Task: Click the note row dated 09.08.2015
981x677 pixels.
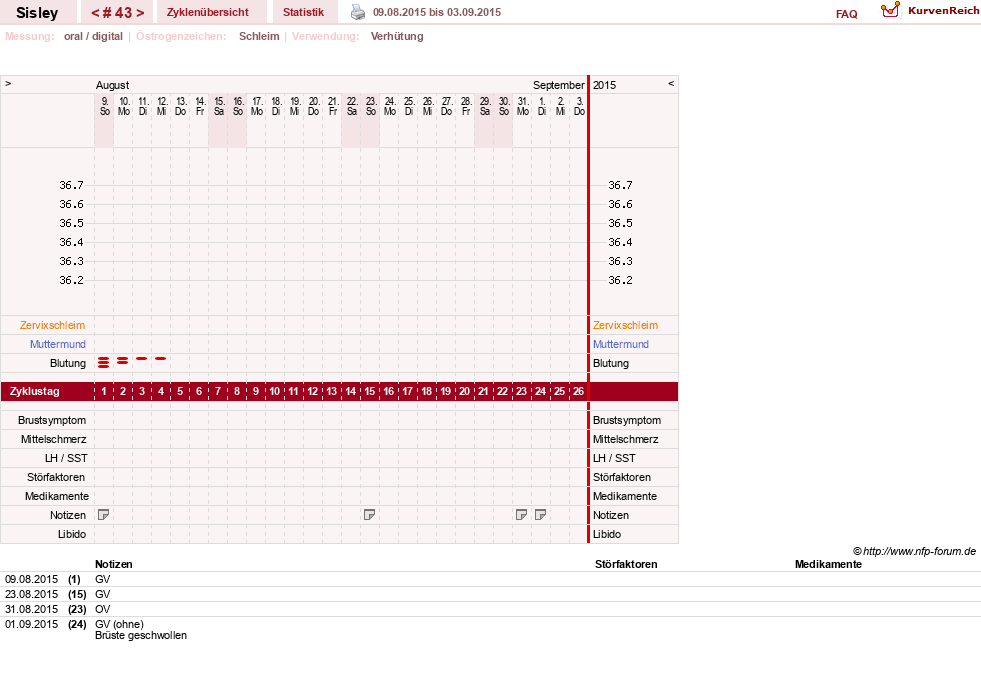Action: (490, 579)
